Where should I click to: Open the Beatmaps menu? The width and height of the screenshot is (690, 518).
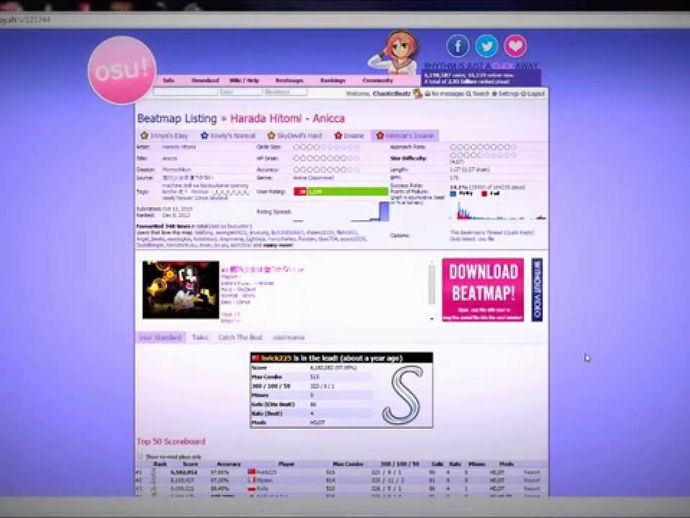289,81
